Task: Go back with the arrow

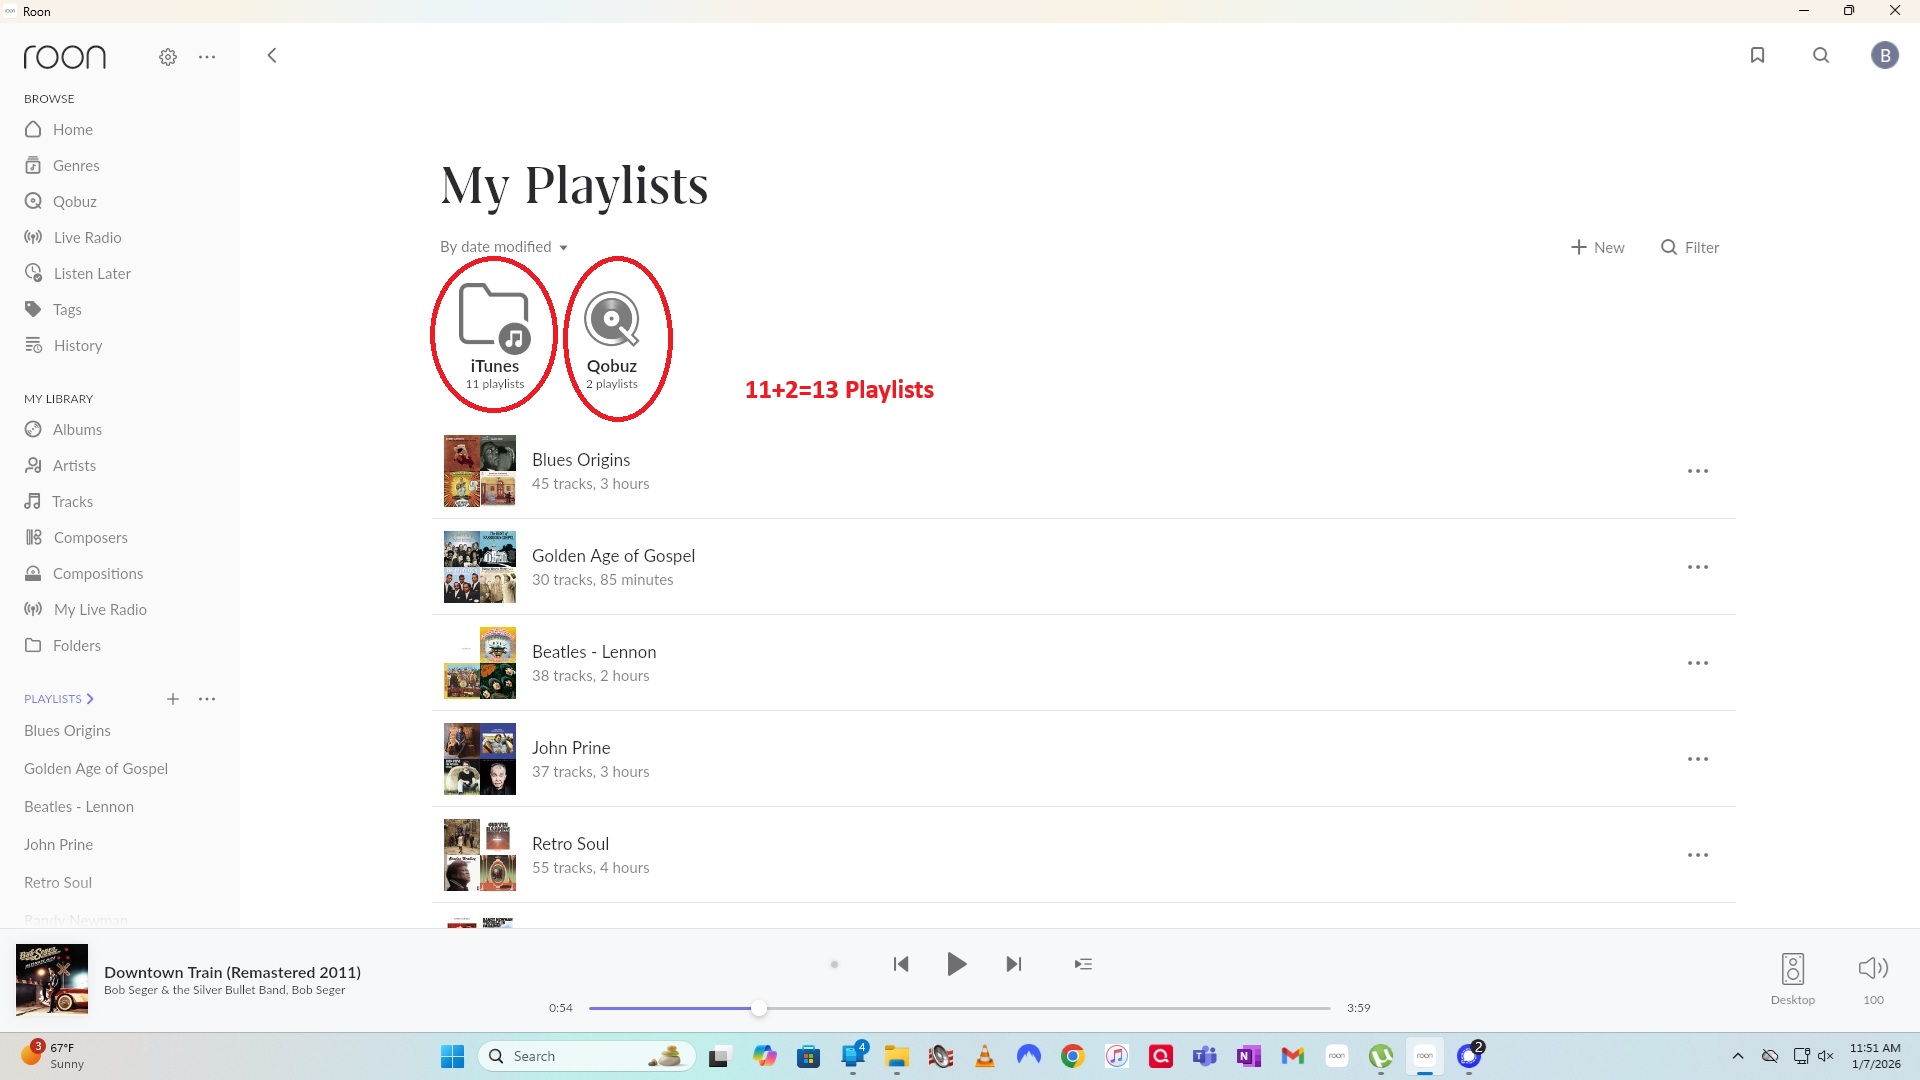Action: pyautogui.click(x=272, y=55)
